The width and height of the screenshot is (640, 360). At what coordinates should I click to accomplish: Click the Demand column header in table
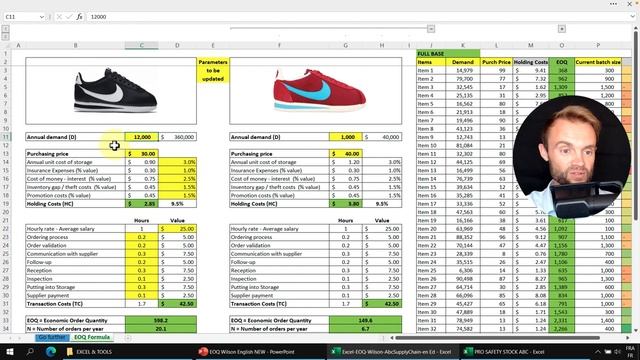[463, 62]
